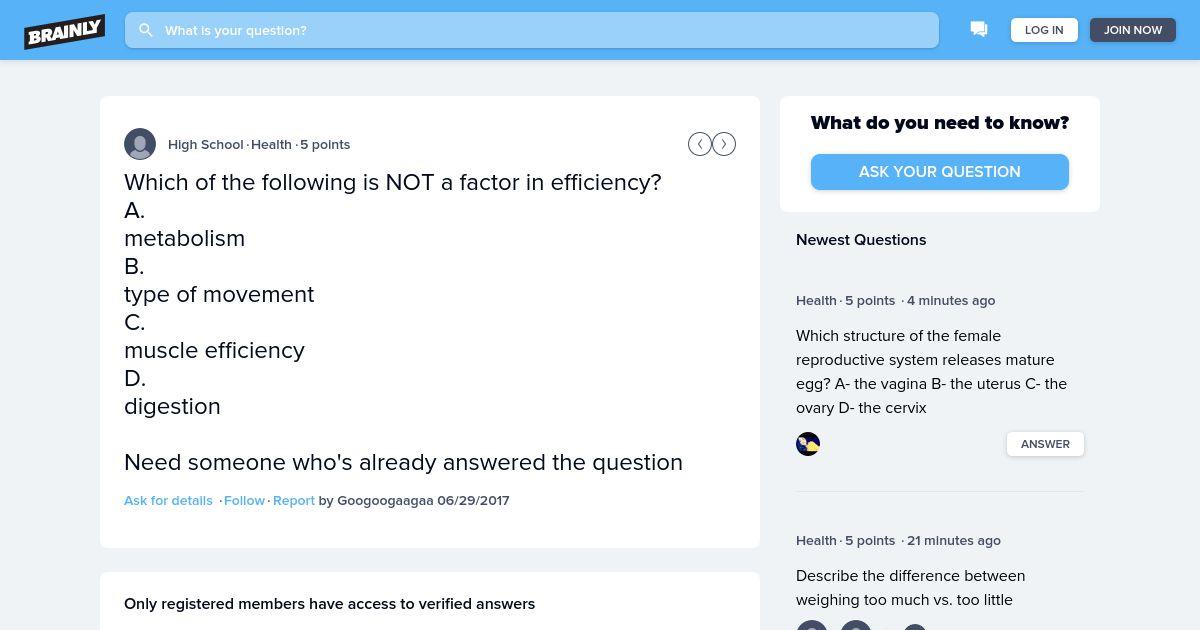
Task: Click the LOG IN button
Action: pos(1044,30)
